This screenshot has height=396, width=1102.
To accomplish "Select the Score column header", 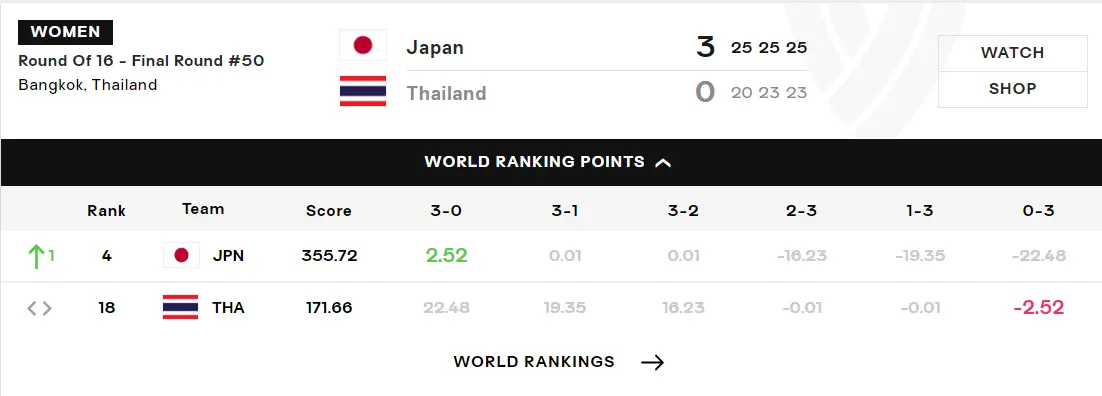I will (328, 210).
